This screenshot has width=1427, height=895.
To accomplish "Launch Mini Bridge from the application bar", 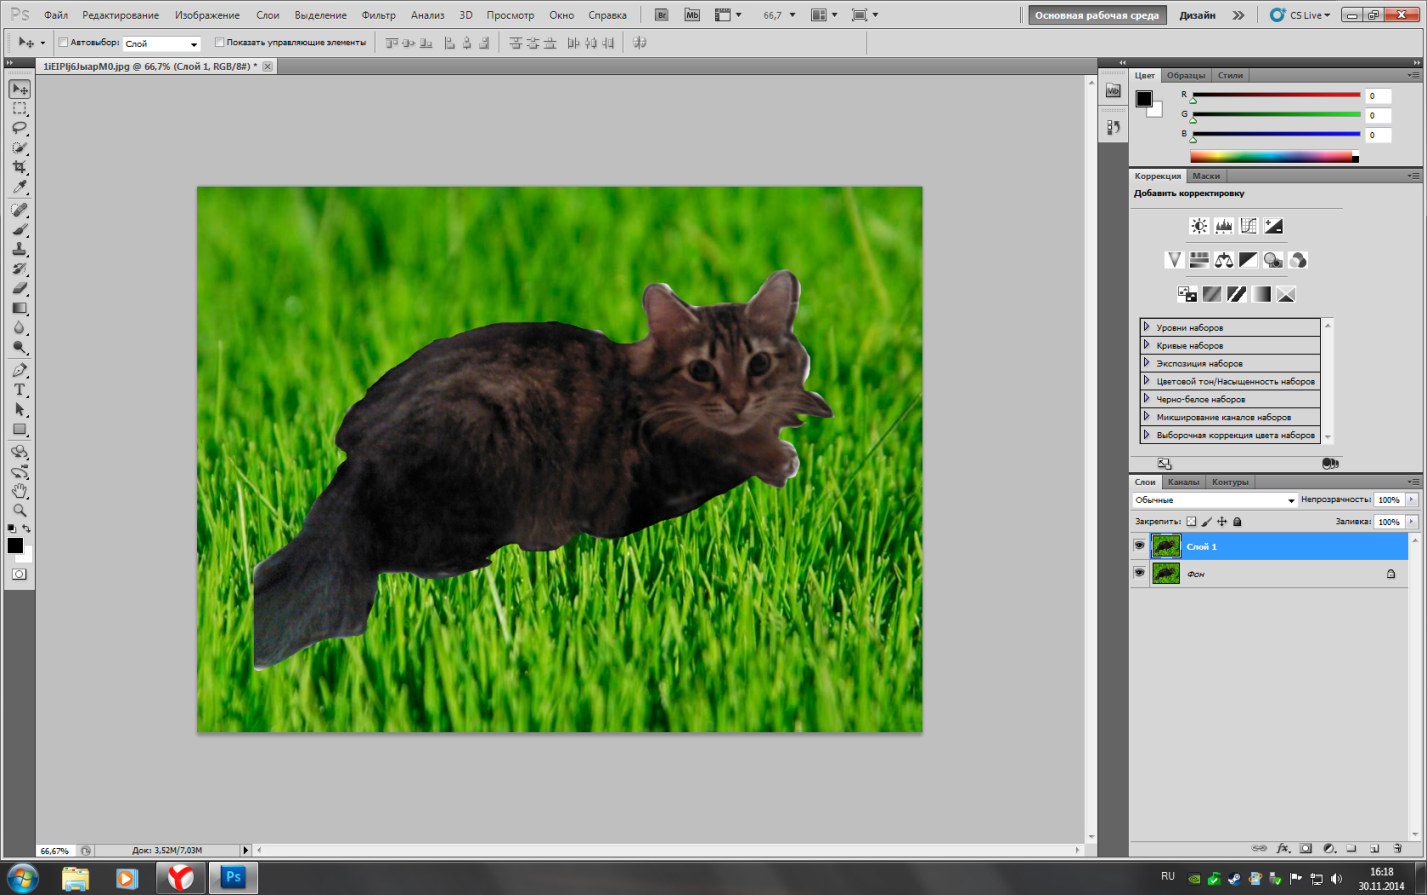I will coord(692,15).
